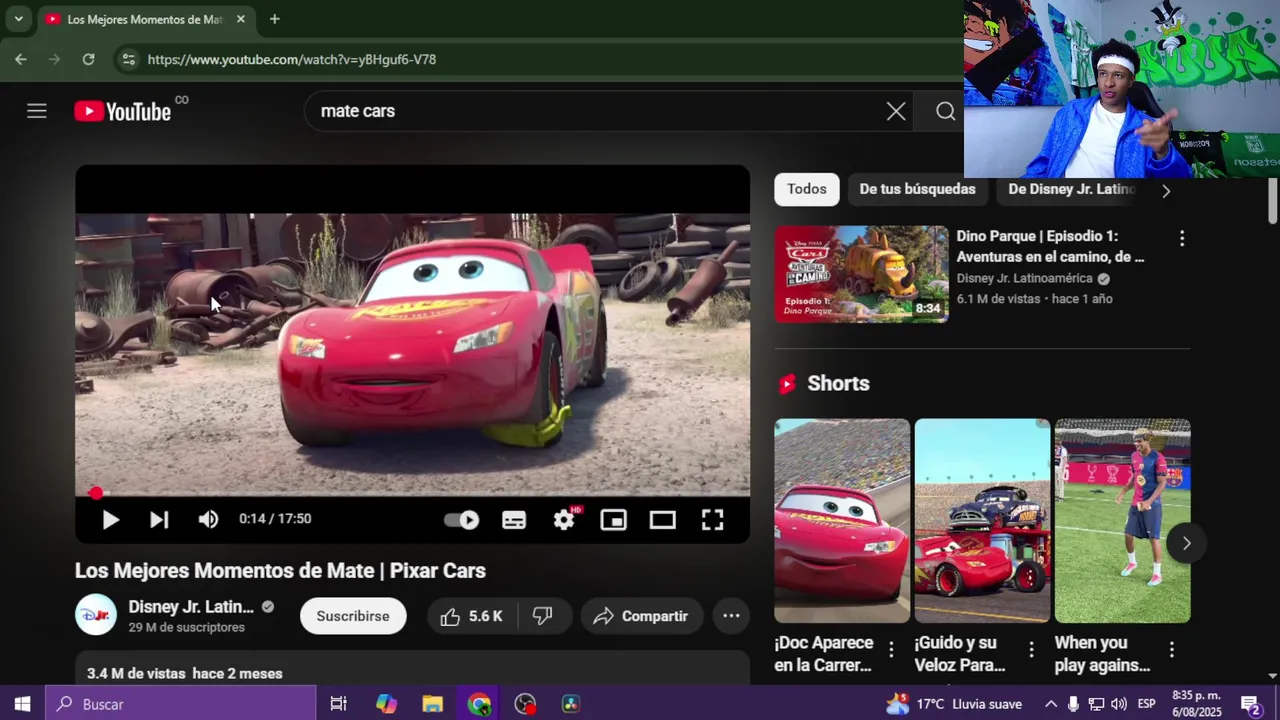Viewport: 1280px width, 720px height.
Task: Enable miniplayer mode
Action: [x=613, y=519]
